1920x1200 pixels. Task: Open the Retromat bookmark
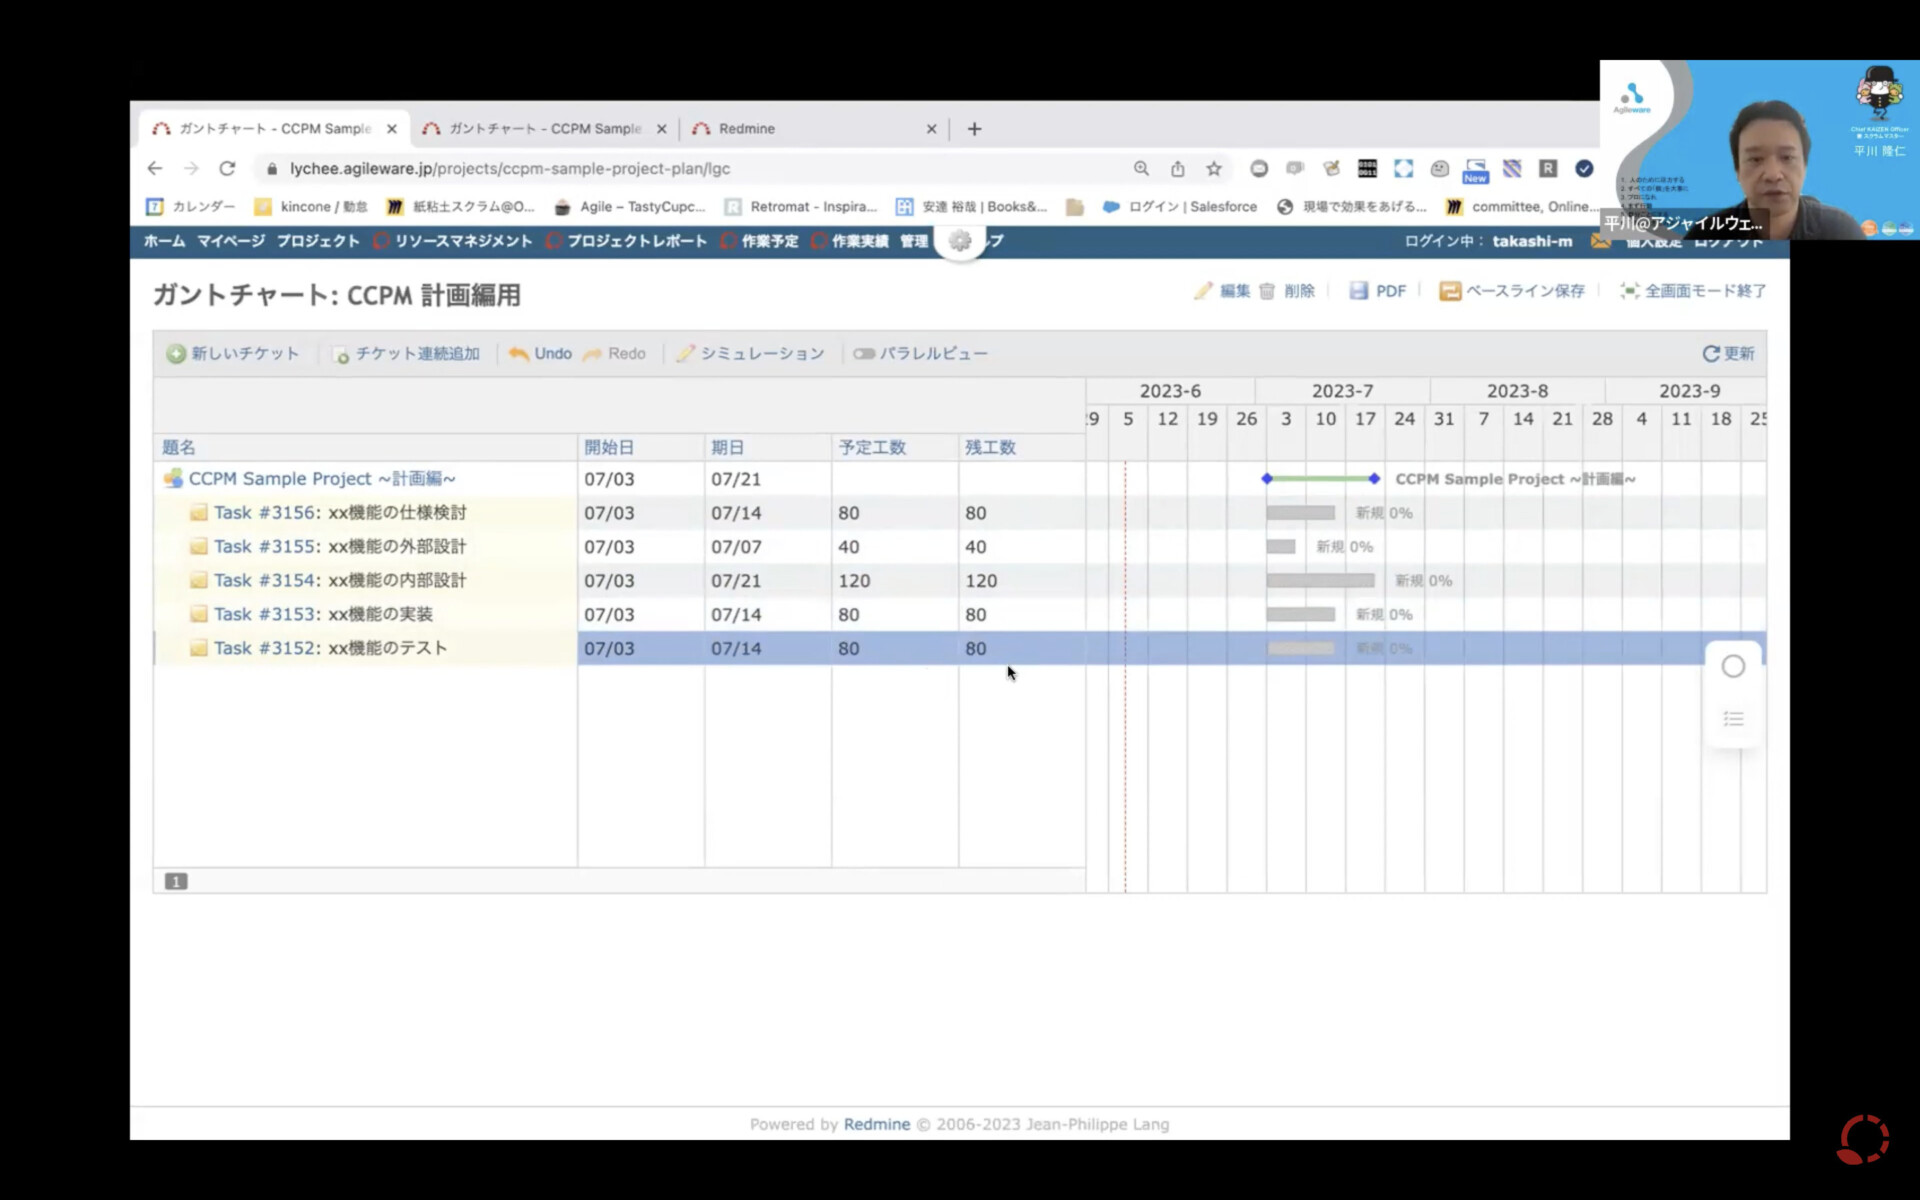pos(800,207)
